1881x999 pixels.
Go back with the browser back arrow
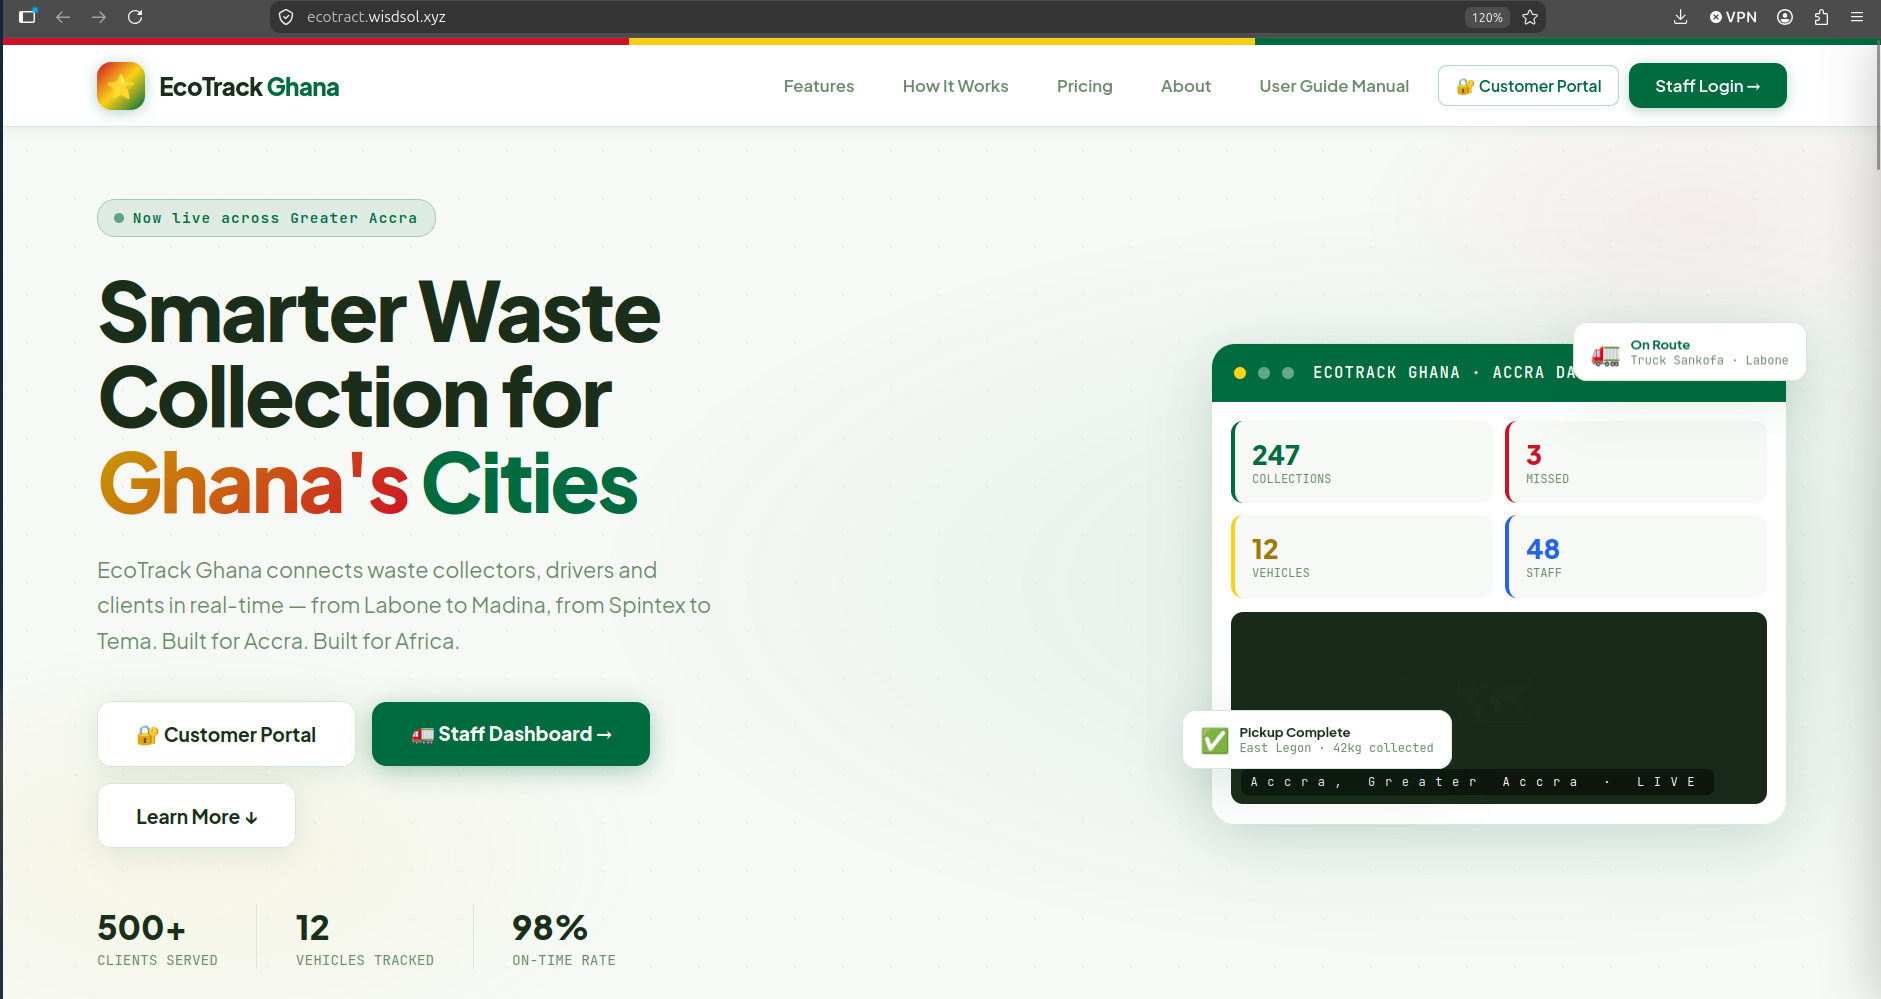pos(63,17)
